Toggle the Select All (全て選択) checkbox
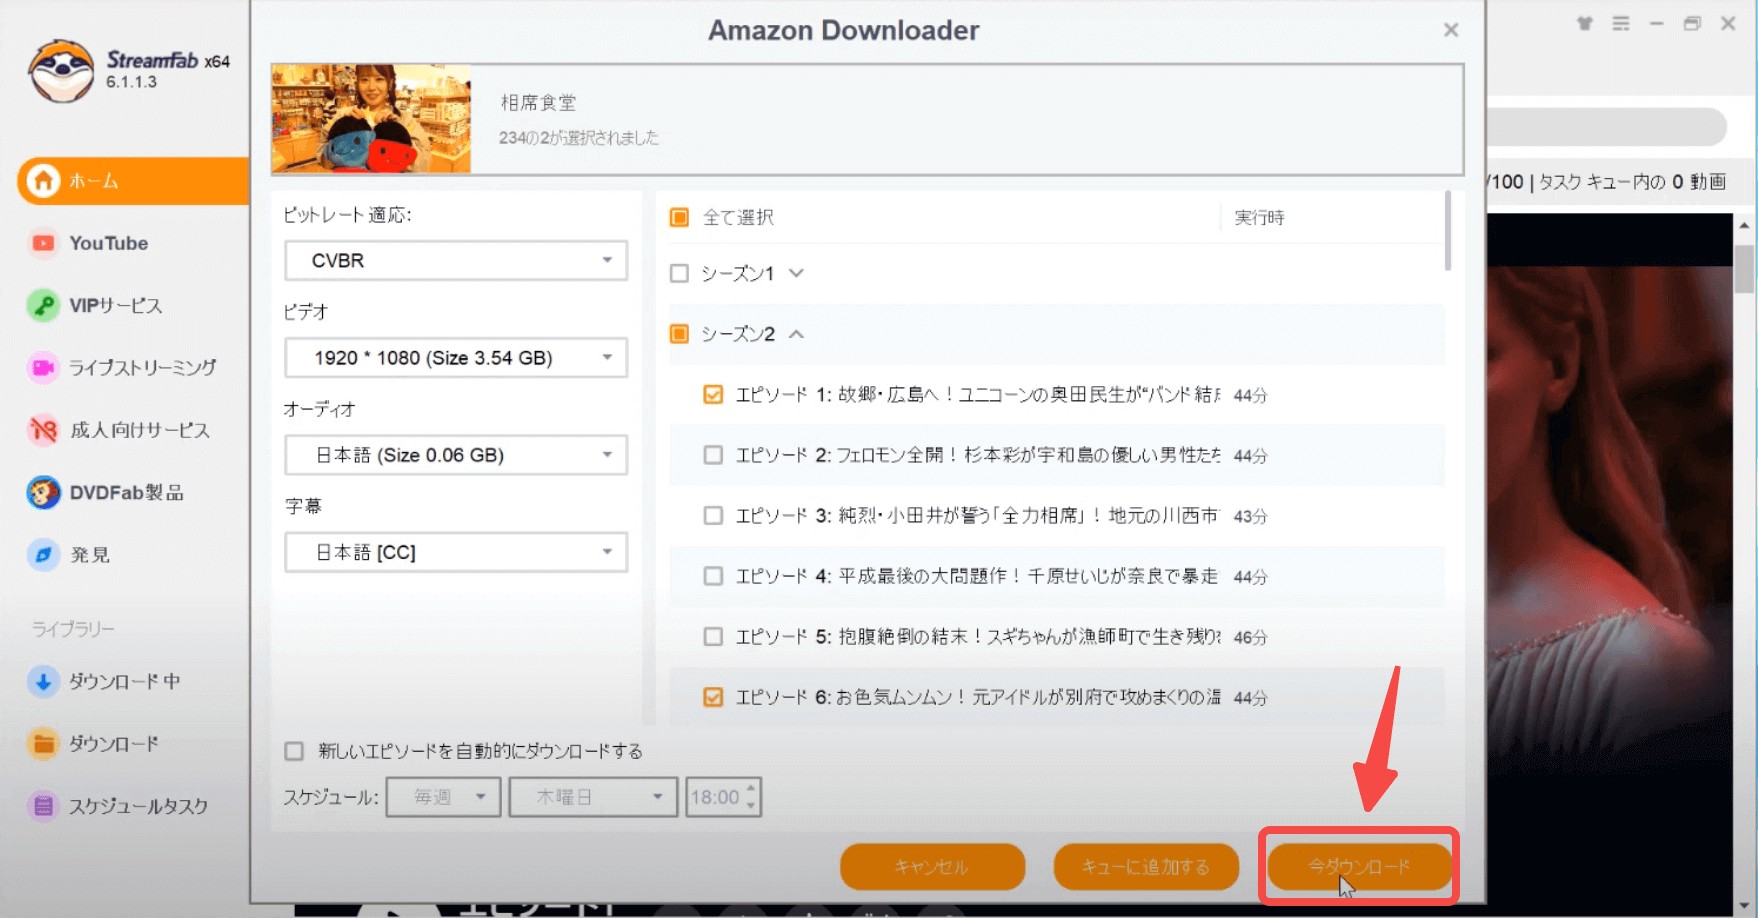 coord(679,217)
